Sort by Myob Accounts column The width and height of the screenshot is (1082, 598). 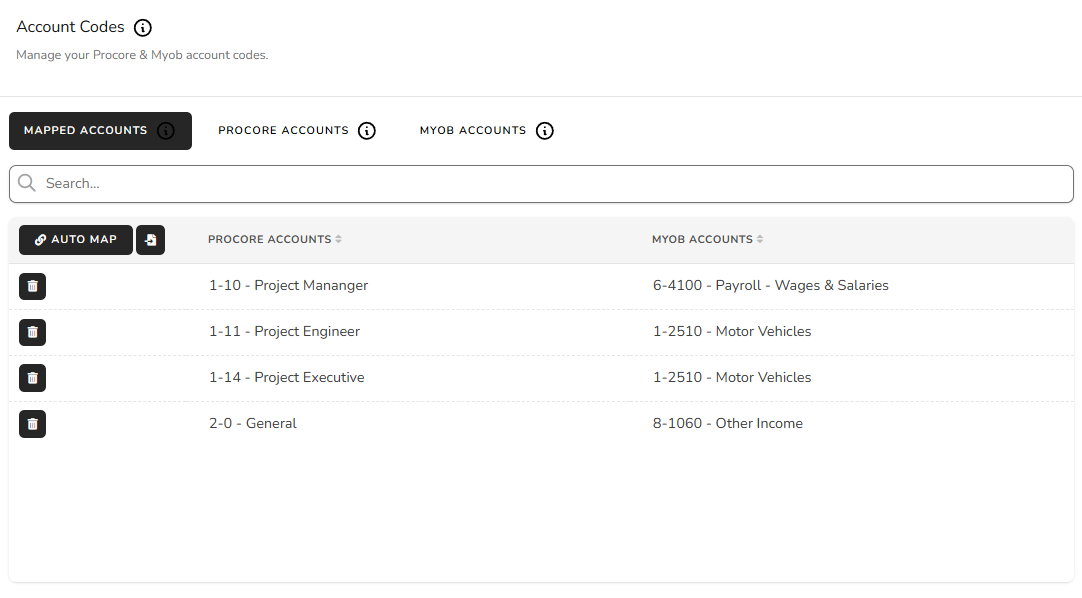(707, 239)
